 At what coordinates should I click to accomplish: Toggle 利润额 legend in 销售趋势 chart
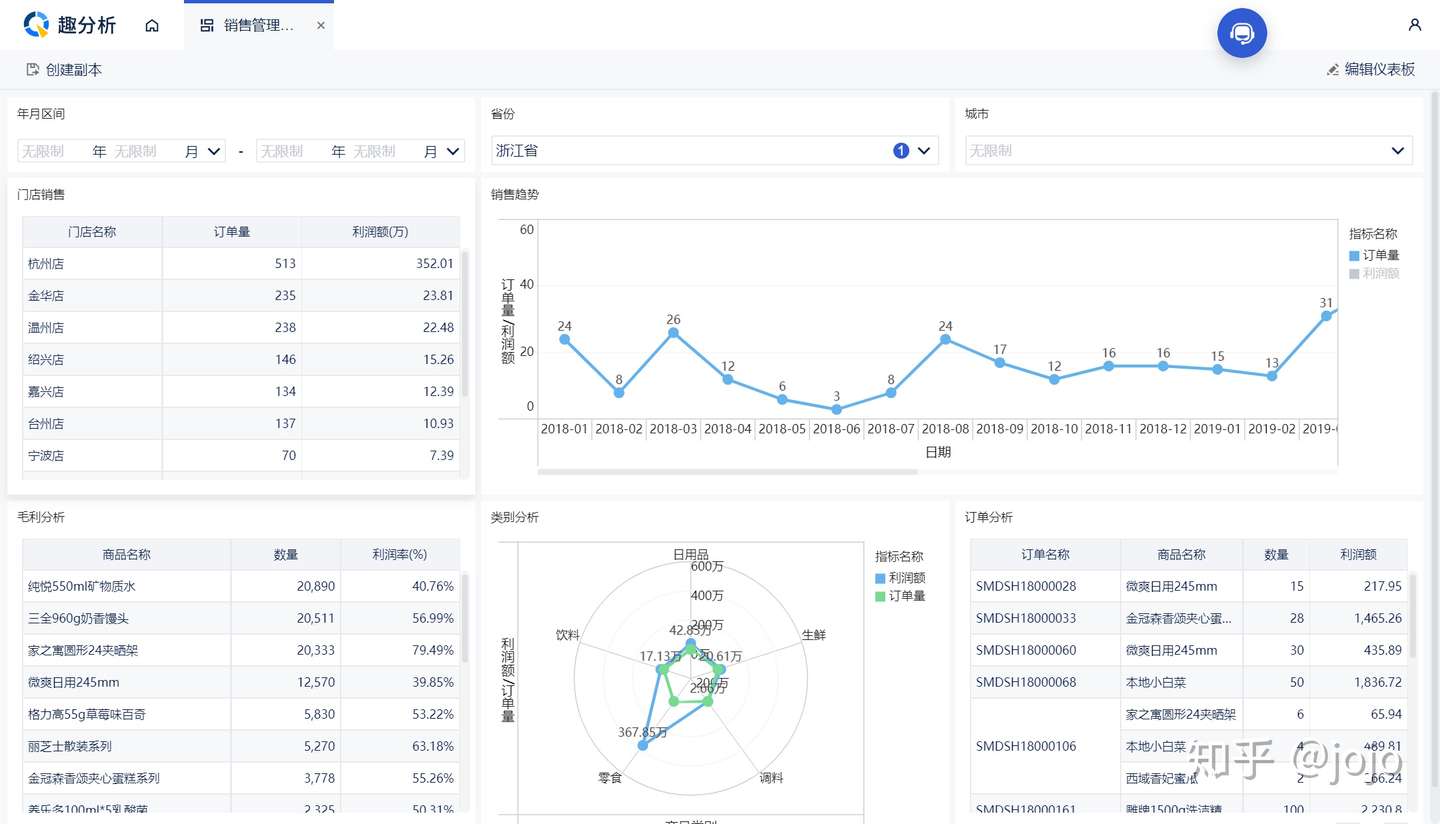point(1374,274)
